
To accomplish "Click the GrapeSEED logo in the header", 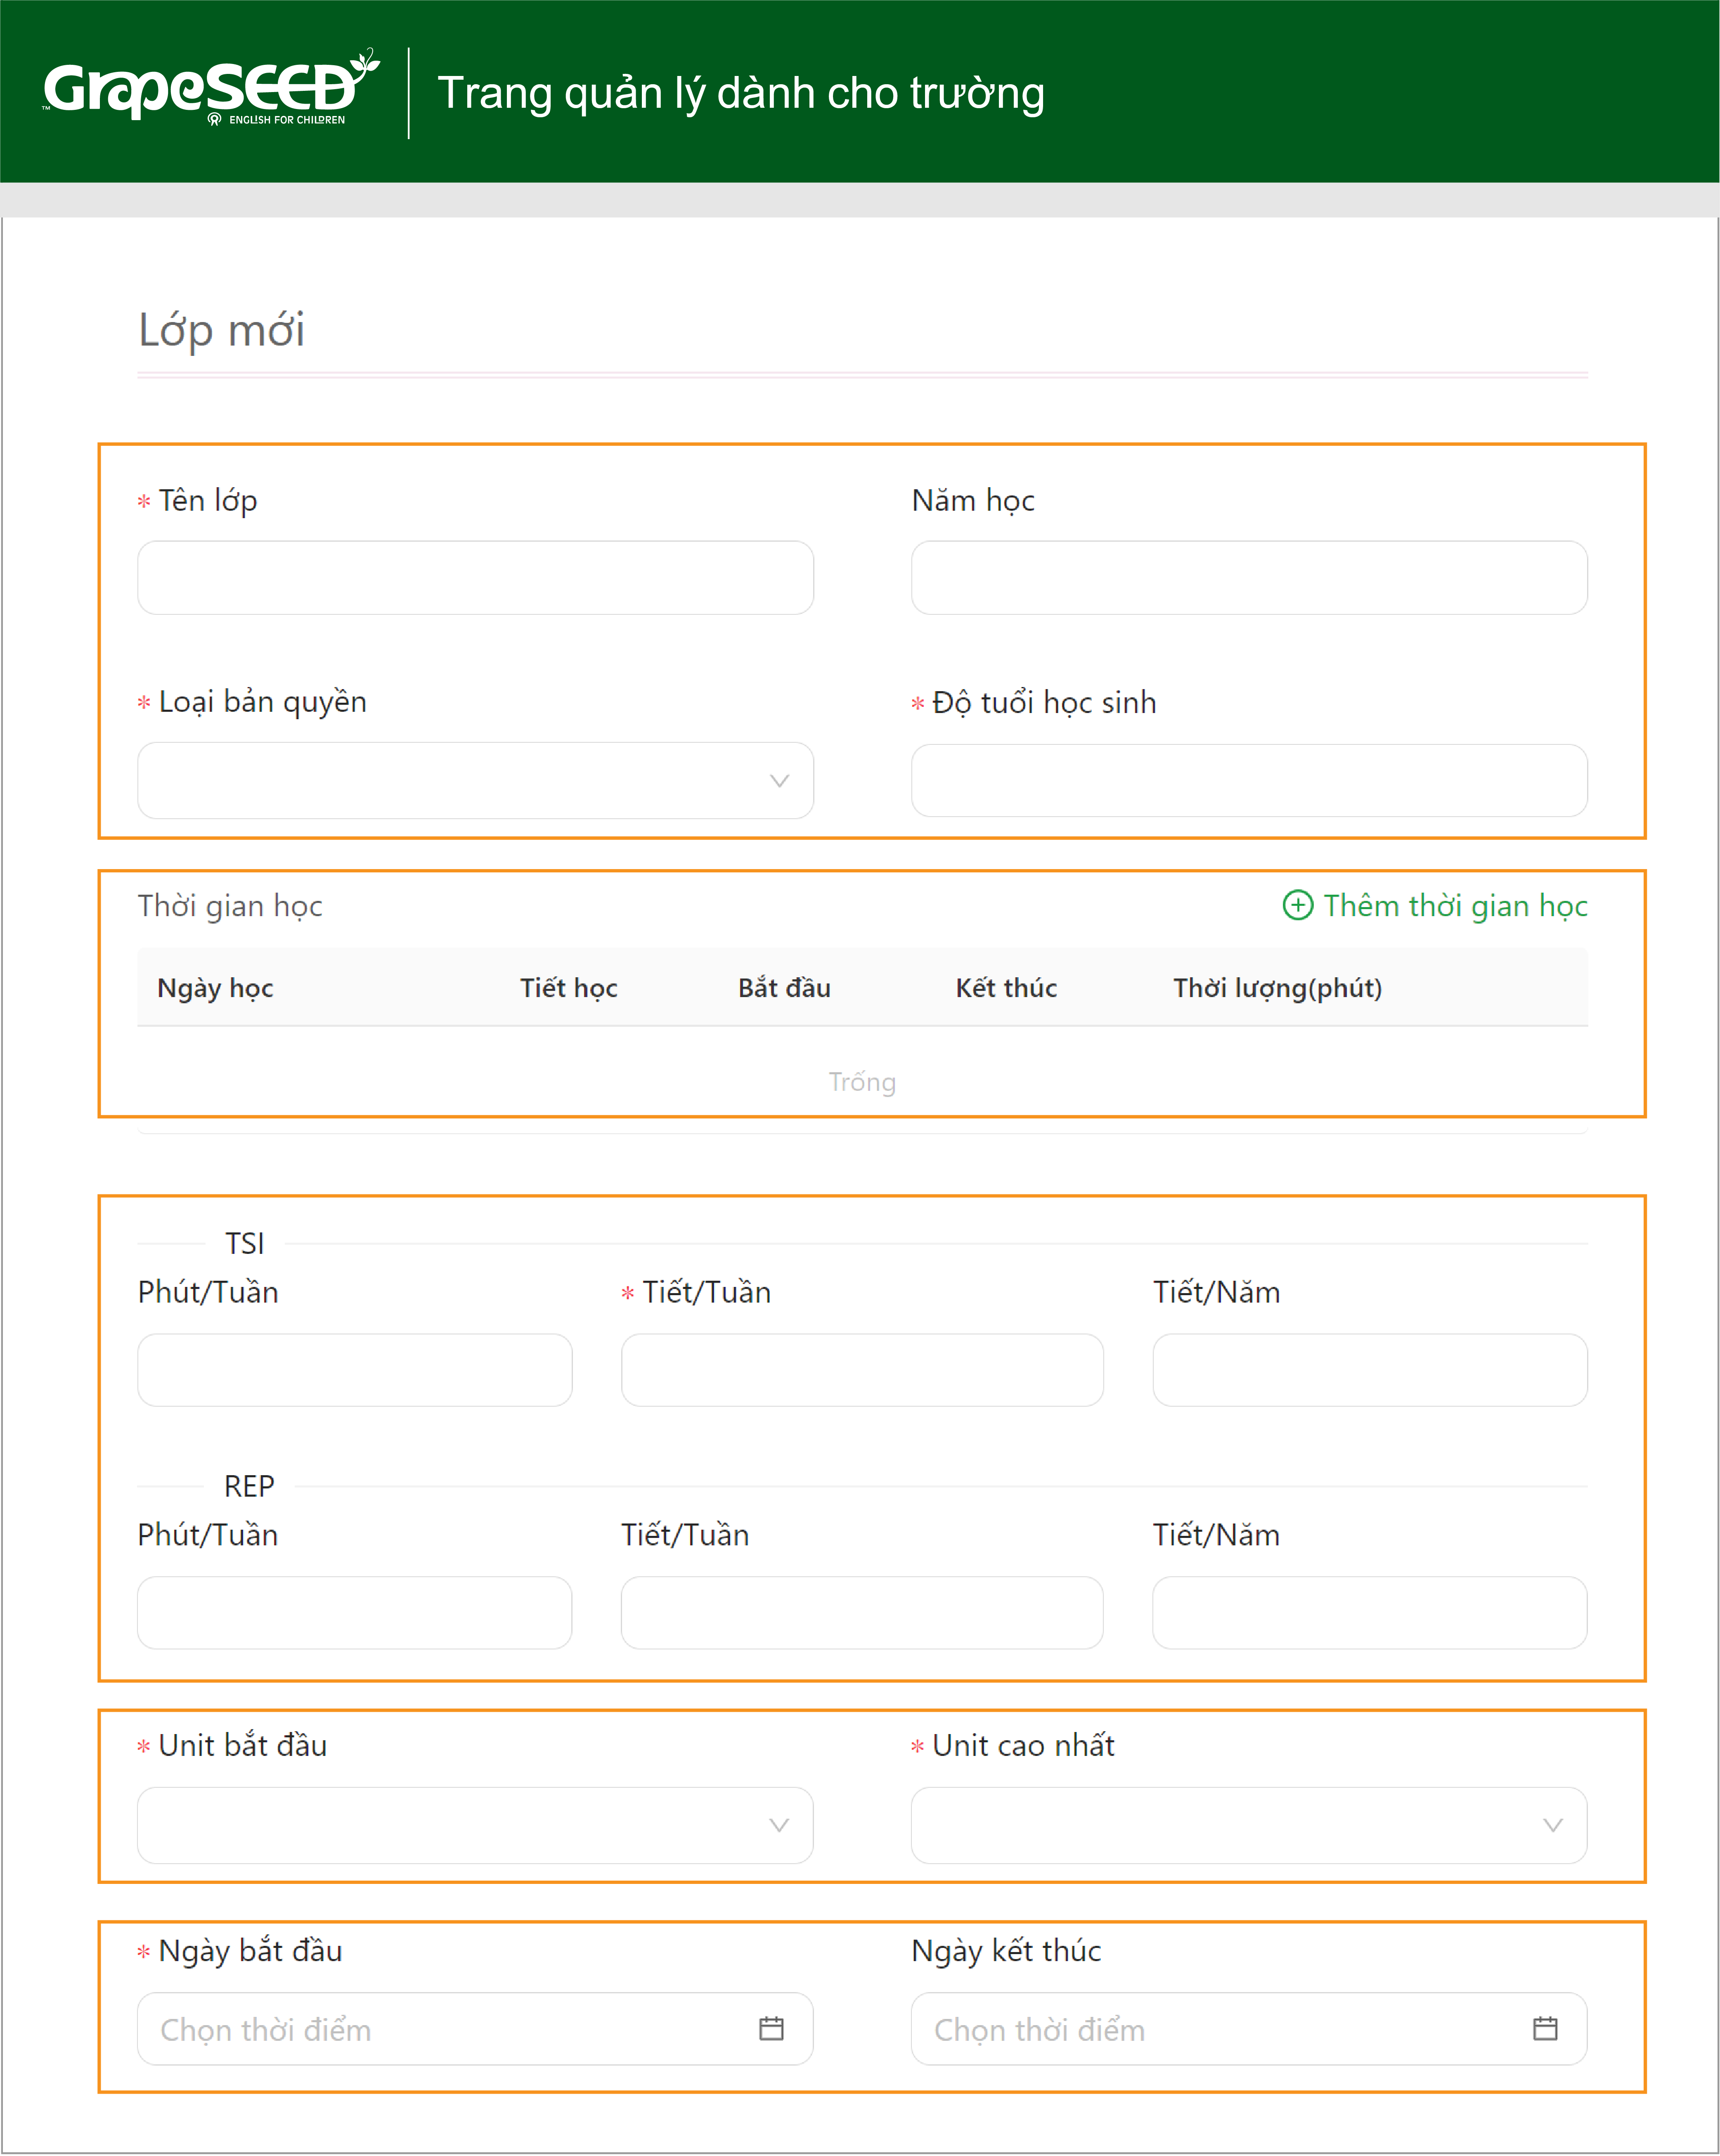I will [211, 87].
